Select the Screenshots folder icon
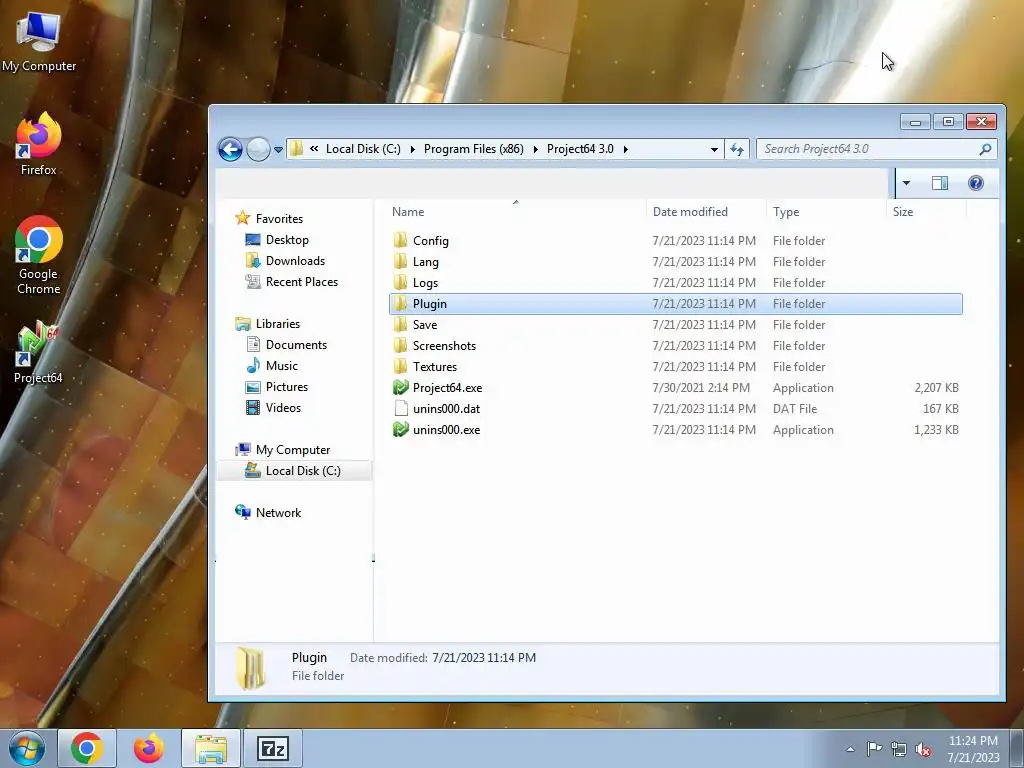Viewport: 1024px width, 768px height. point(400,345)
